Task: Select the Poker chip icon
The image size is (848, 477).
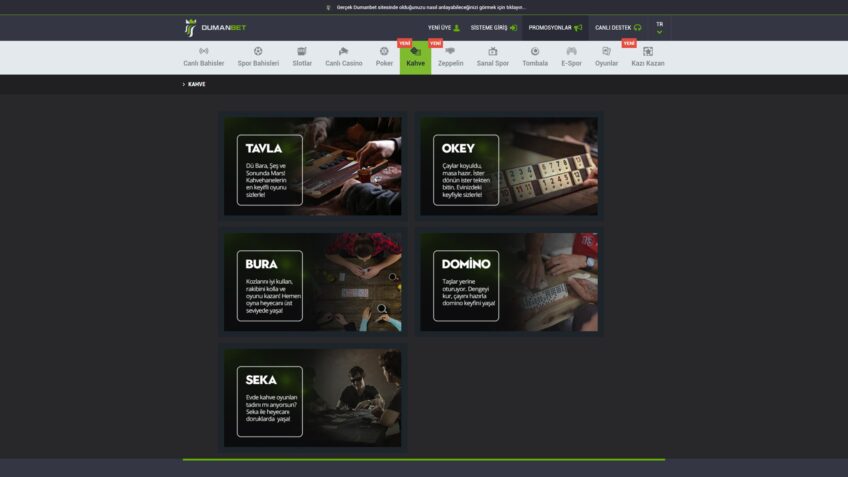Action: [x=384, y=51]
